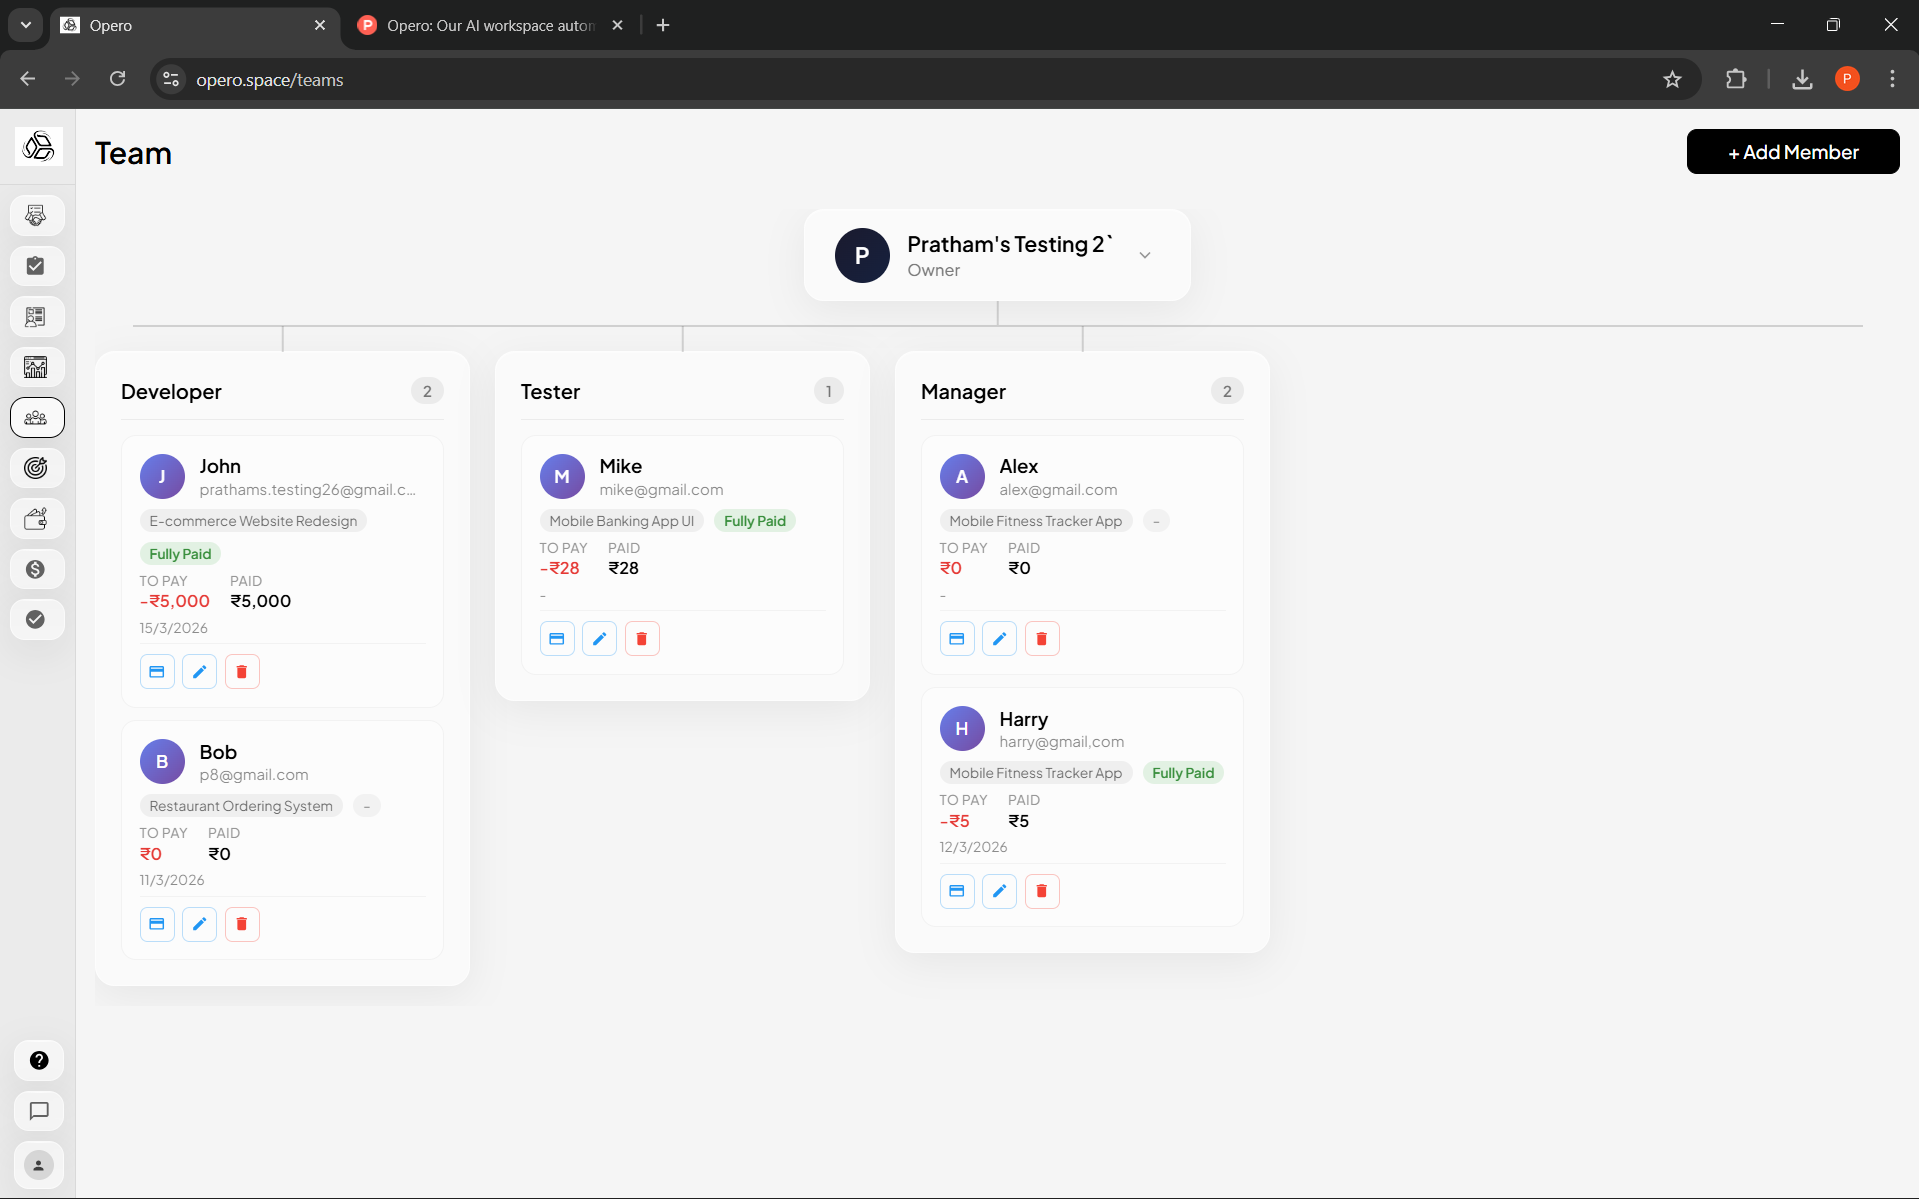Click Harry's avatar circle
Image resolution: width=1919 pixels, height=1199 pixels.
pyautogui.click(x=962, y=729)
